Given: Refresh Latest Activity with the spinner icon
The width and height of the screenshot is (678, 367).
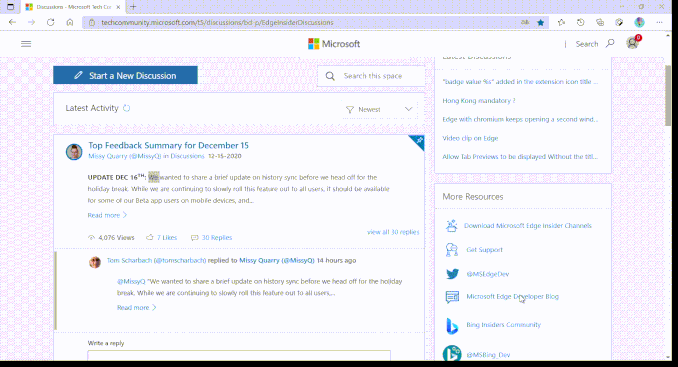Looking at the screenshot, I should coord(126,108).
